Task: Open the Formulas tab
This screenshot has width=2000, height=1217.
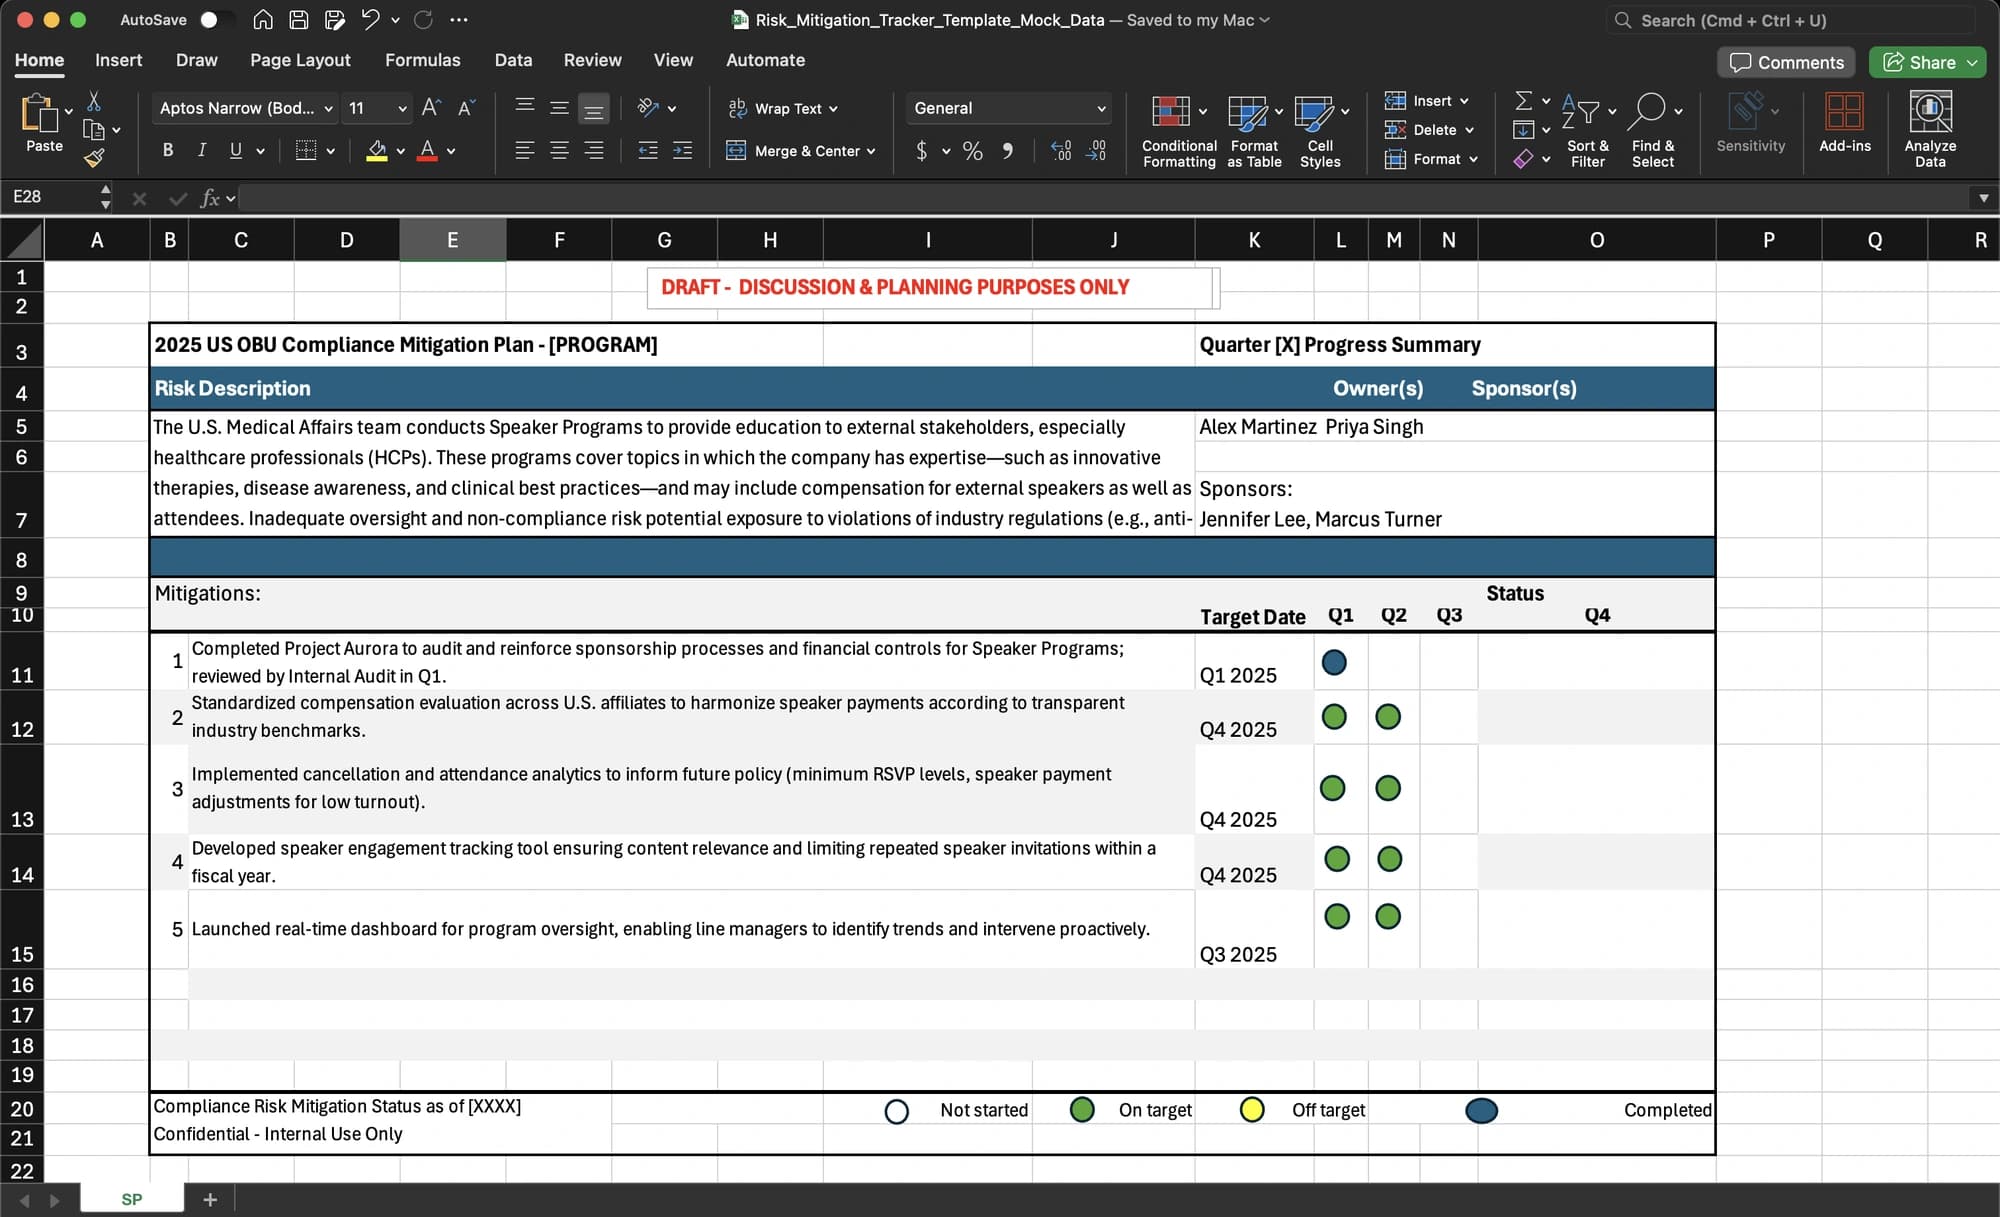Action: tap(423, 60)
